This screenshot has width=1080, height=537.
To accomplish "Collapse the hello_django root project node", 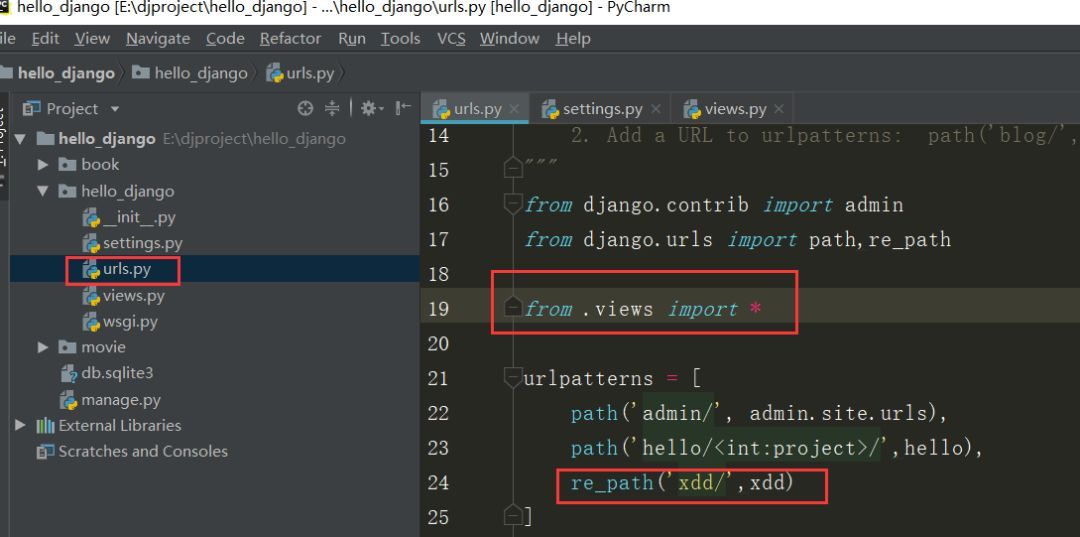I will 20,139.
